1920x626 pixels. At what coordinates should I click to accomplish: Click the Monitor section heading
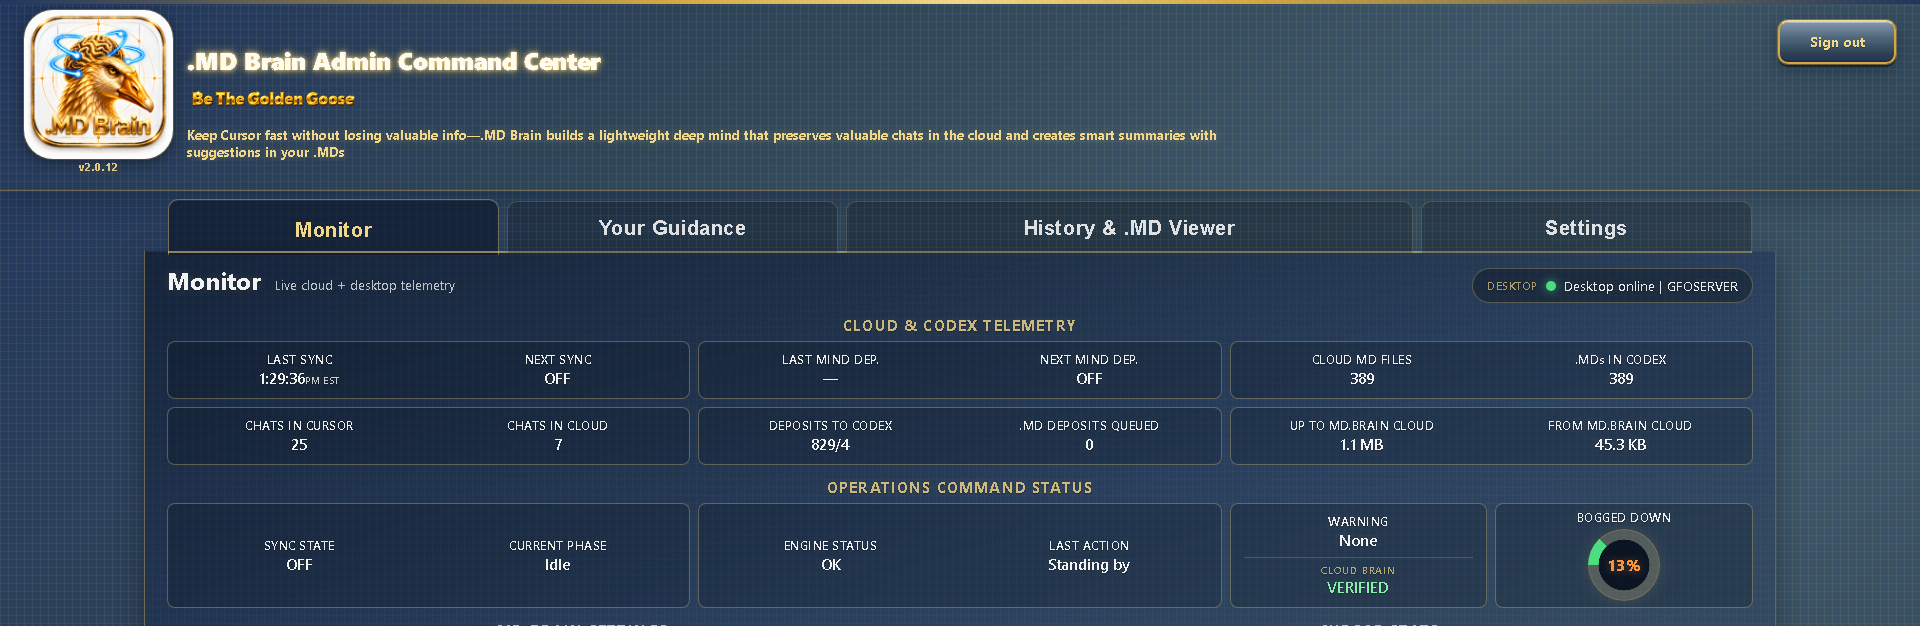pyautogui.click(x=214, y=282)
